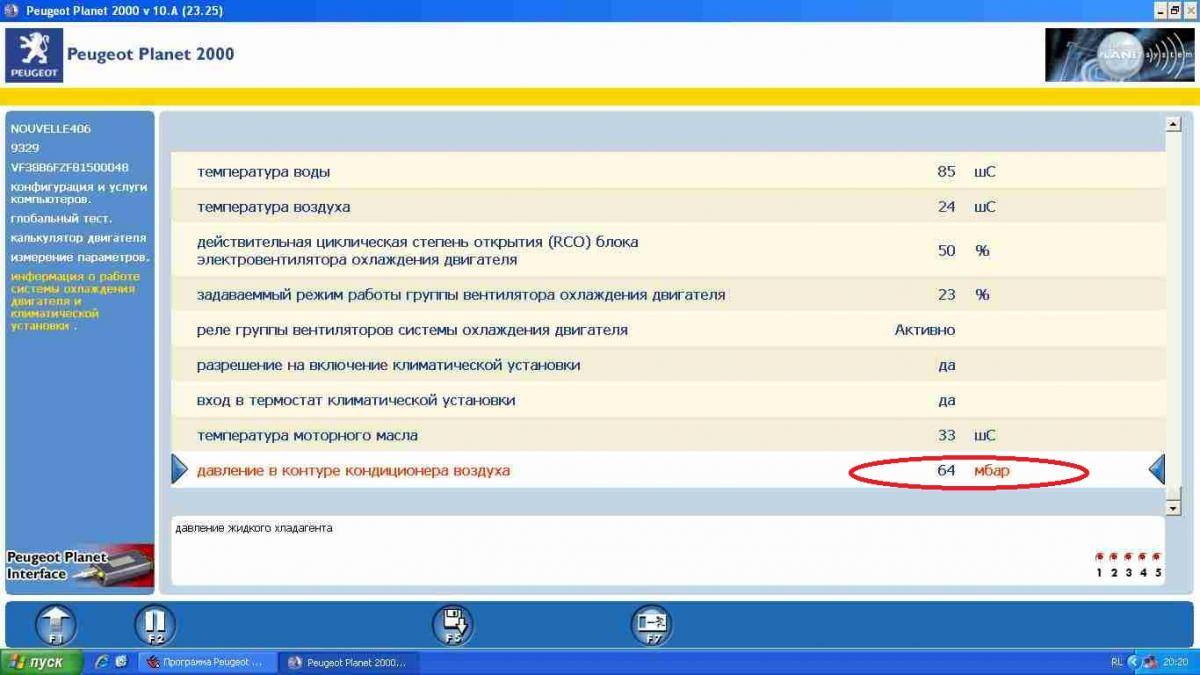Click the F7 export icon
Image resolution: width=1200 pixels, height=675 pixels.
click(x=651, y=625)
